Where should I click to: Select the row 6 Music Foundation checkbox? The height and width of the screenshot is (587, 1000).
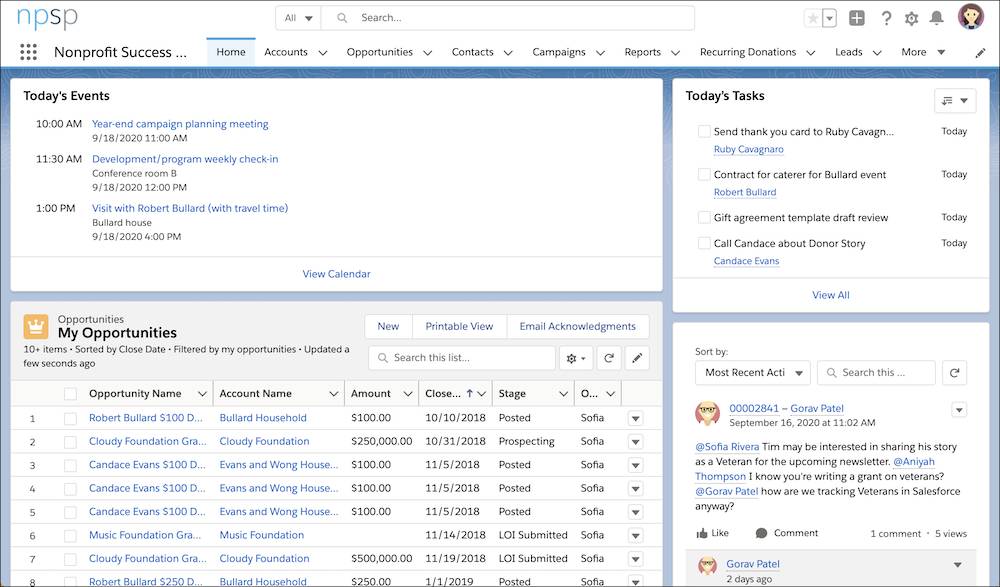pyautogui.click(x=70, y=536)
